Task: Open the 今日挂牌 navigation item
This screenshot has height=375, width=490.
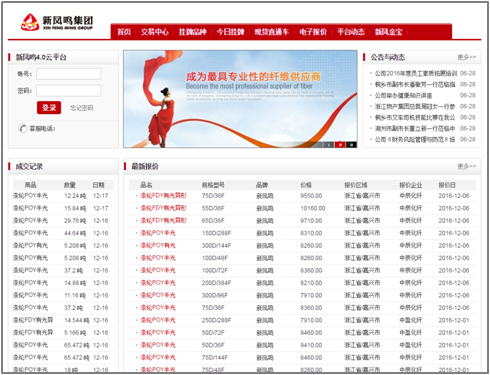Action: [230, 32]
